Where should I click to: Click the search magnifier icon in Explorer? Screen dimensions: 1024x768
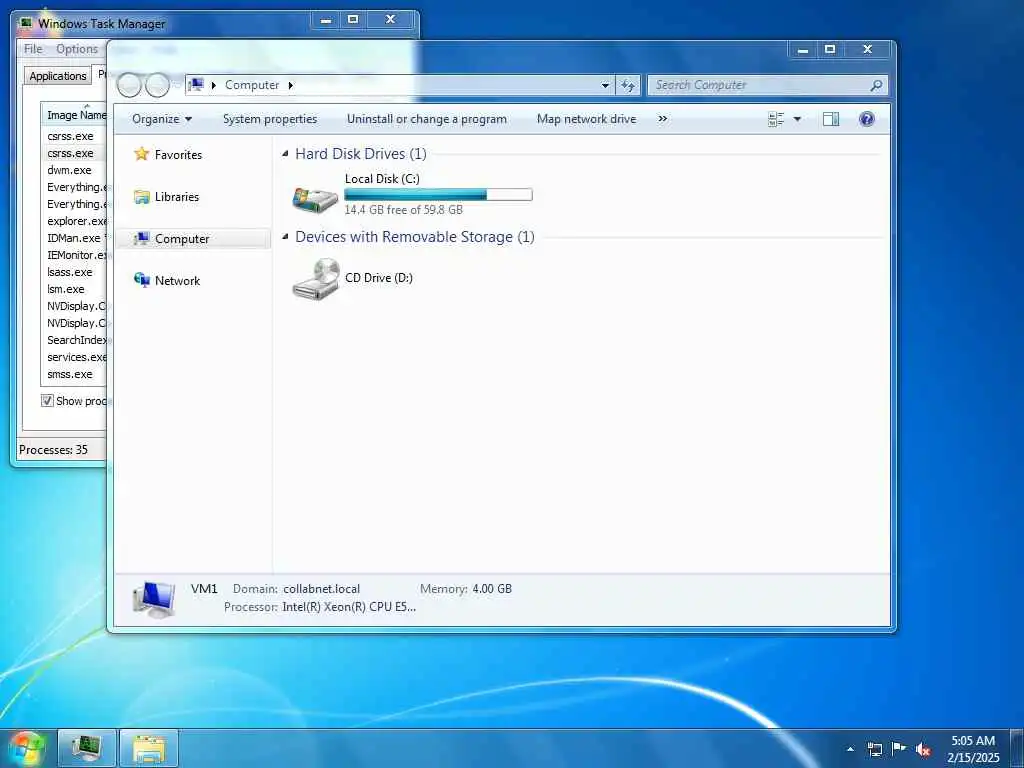click(876, 85)
